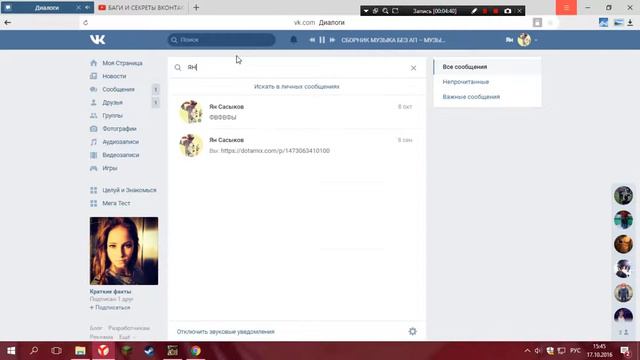
Task: Take a screenshot with recorder camera icon
Action: [507, 11]
